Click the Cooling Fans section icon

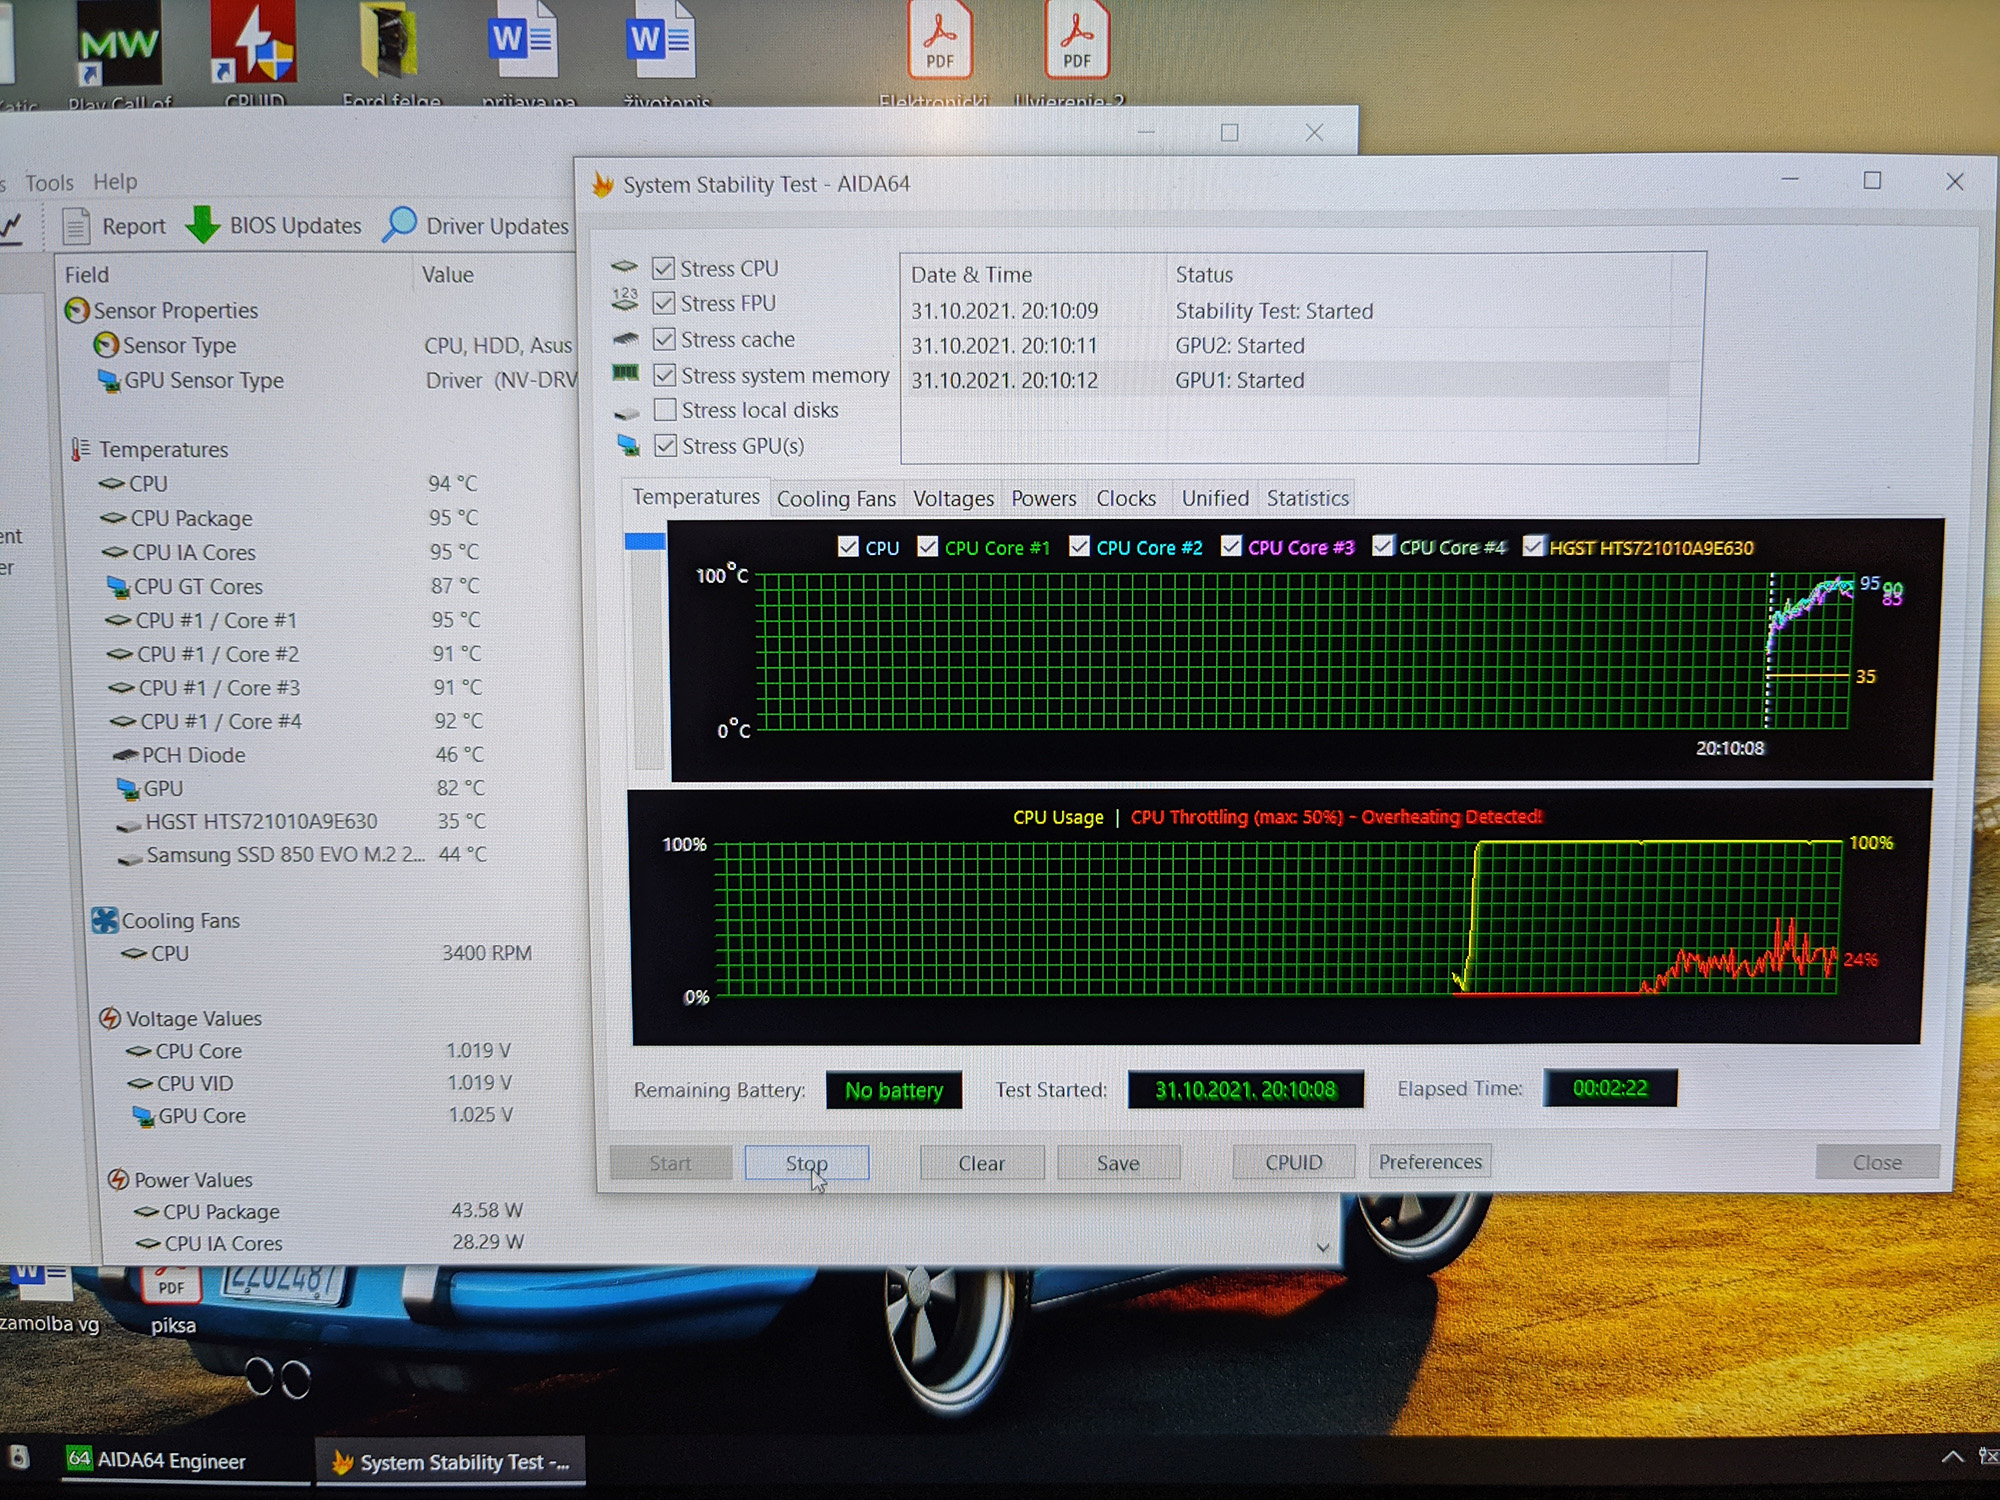coord(105,920)
